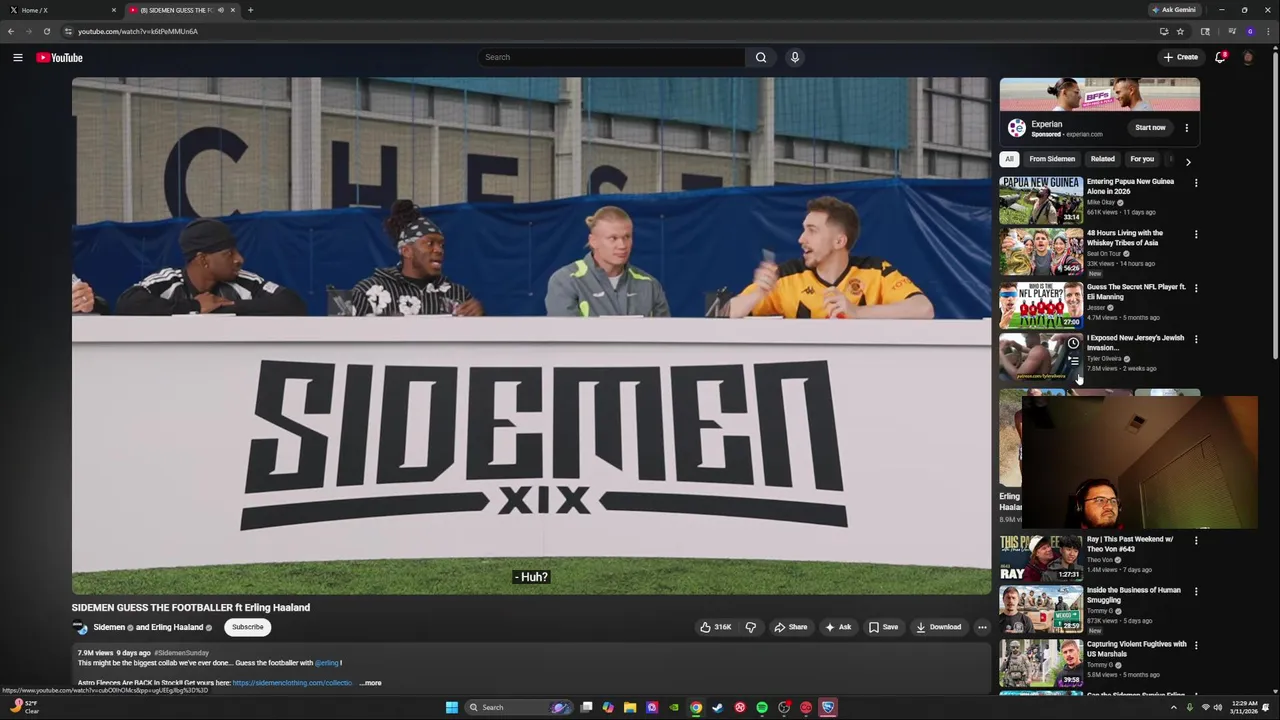
Task: Click the main Sidemen video player
Action: coord(531,336)
